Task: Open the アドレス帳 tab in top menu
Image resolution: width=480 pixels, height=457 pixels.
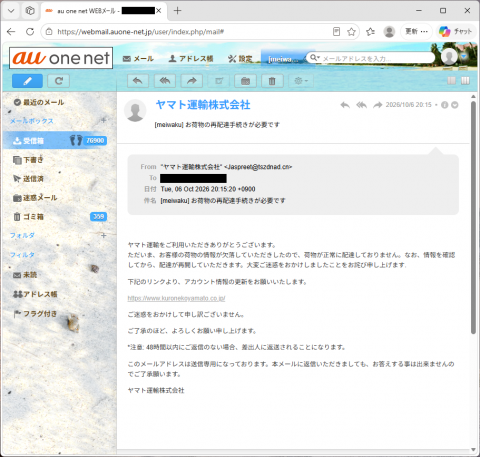Action: [x=191, y=59]
